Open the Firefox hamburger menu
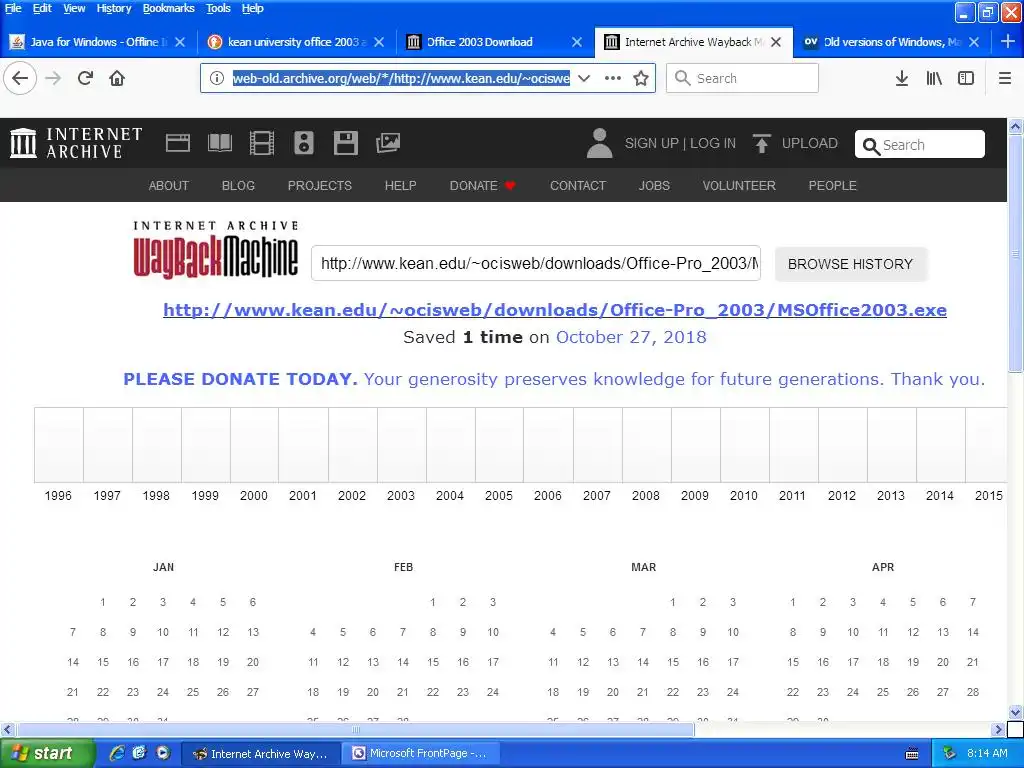Viewport: 1024px width, 768px height. point(1005,78)
